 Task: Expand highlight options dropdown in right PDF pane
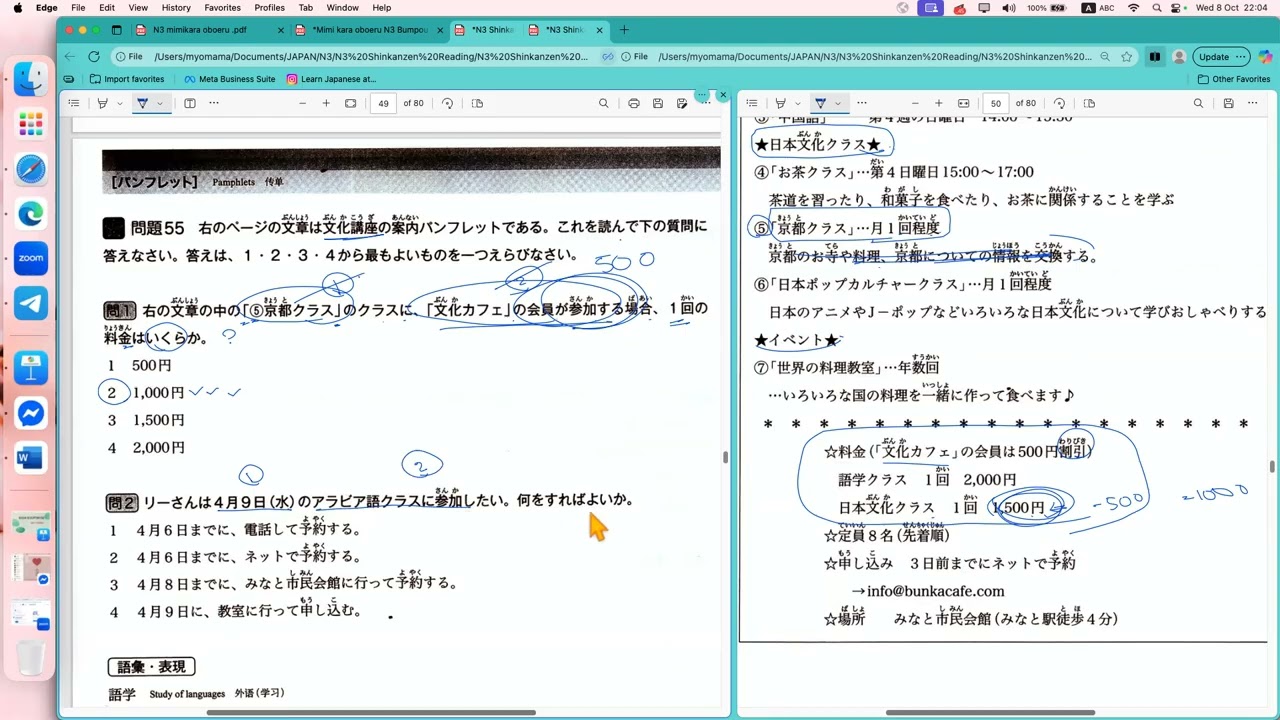click(x=798, y=103)
